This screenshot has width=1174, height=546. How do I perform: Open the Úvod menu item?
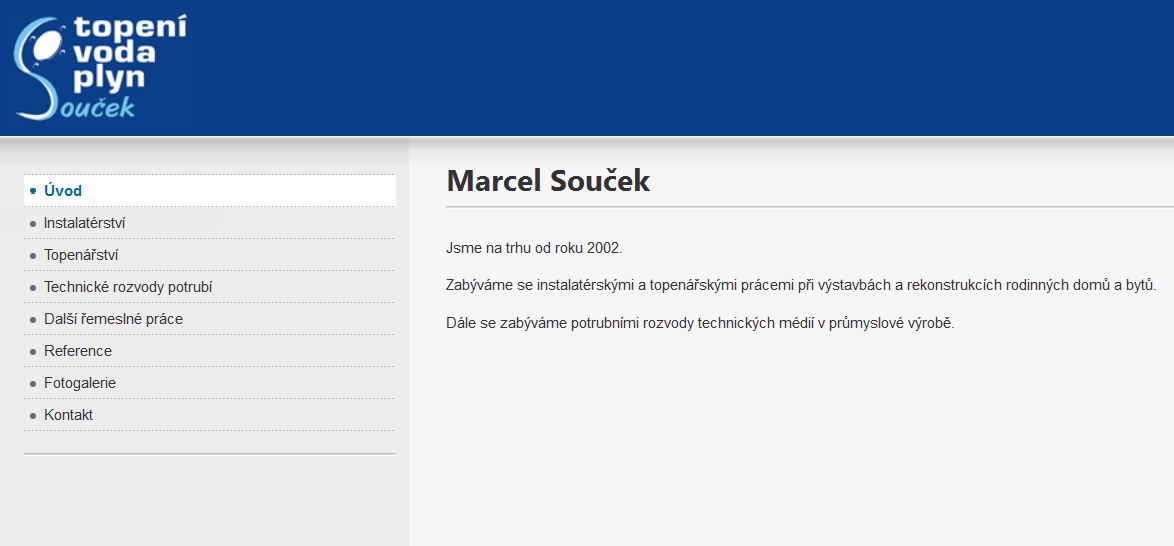[x=210, y=191]
